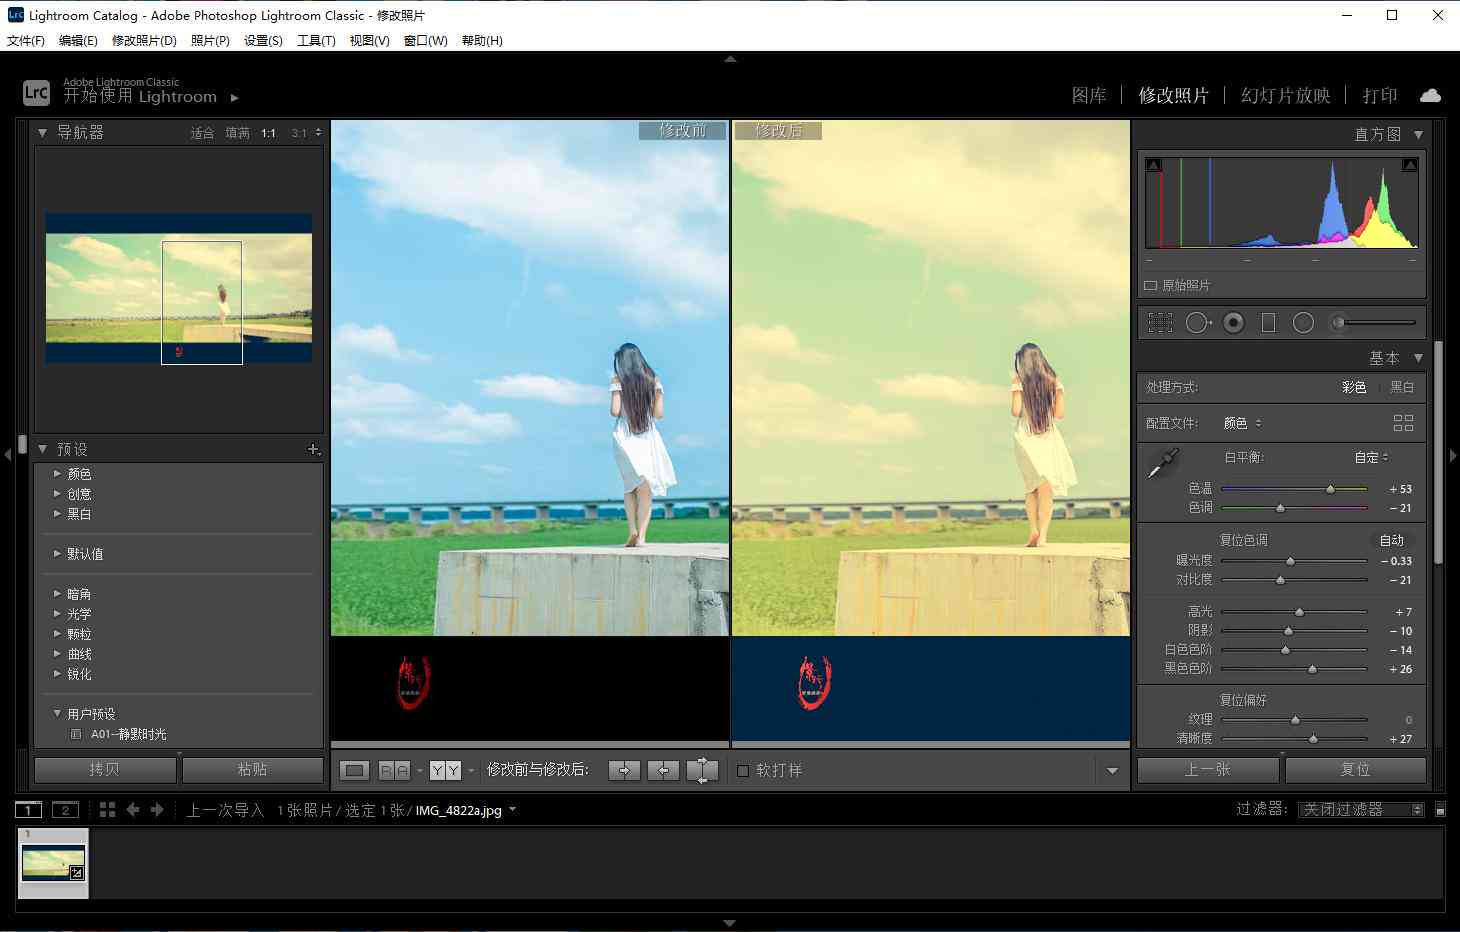1460x932 pixels.
Task: Click the 清晰度 clarity slider handle
Action: click(1313, 739)
